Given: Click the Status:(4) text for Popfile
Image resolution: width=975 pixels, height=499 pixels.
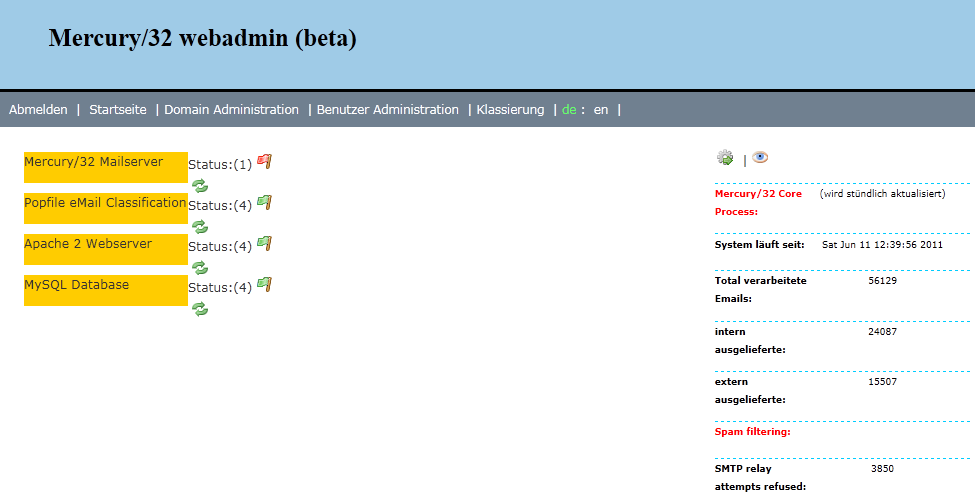Looking at the screenshot, I should click(x=220, y=205).
